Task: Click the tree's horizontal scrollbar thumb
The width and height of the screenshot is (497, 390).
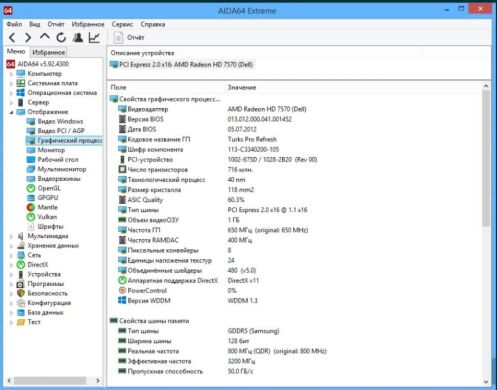Action: [50, 380]
